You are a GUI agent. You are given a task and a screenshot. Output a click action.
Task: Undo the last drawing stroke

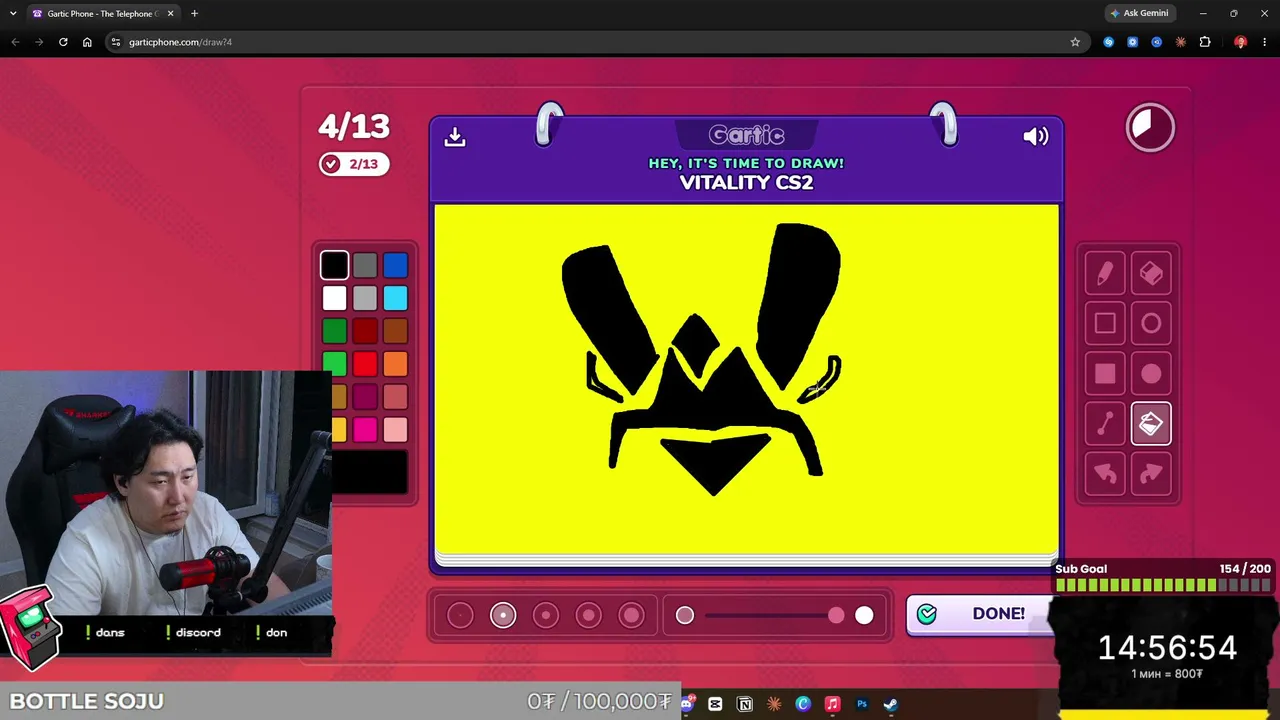[x=1105, y=474]
